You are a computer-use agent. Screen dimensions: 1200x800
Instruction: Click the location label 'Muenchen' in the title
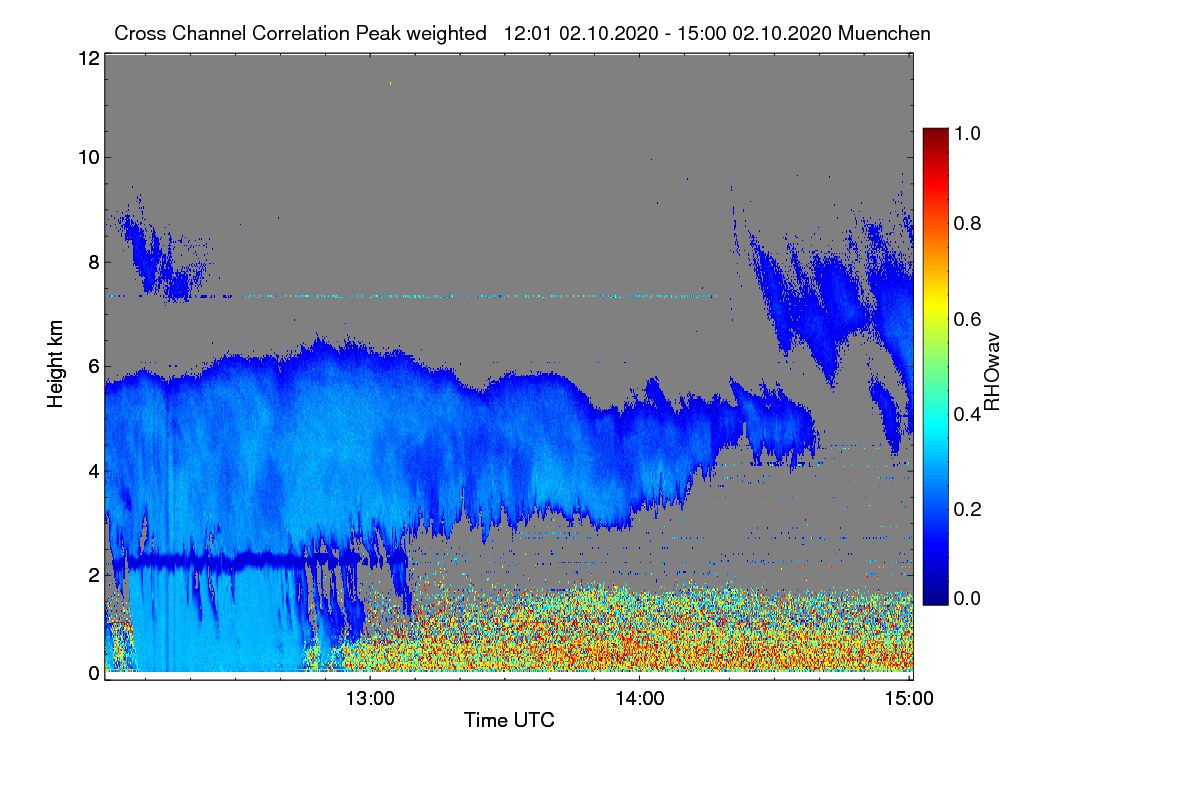(x=885, y=33)
